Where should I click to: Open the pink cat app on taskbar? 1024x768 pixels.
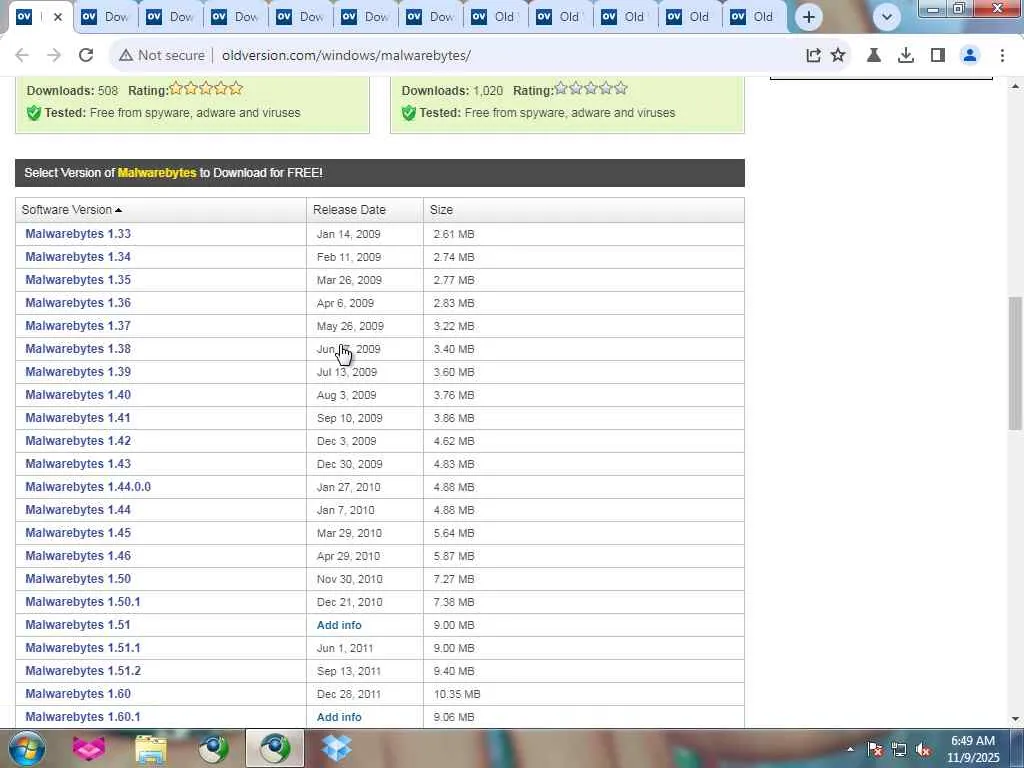pos(89,748)
